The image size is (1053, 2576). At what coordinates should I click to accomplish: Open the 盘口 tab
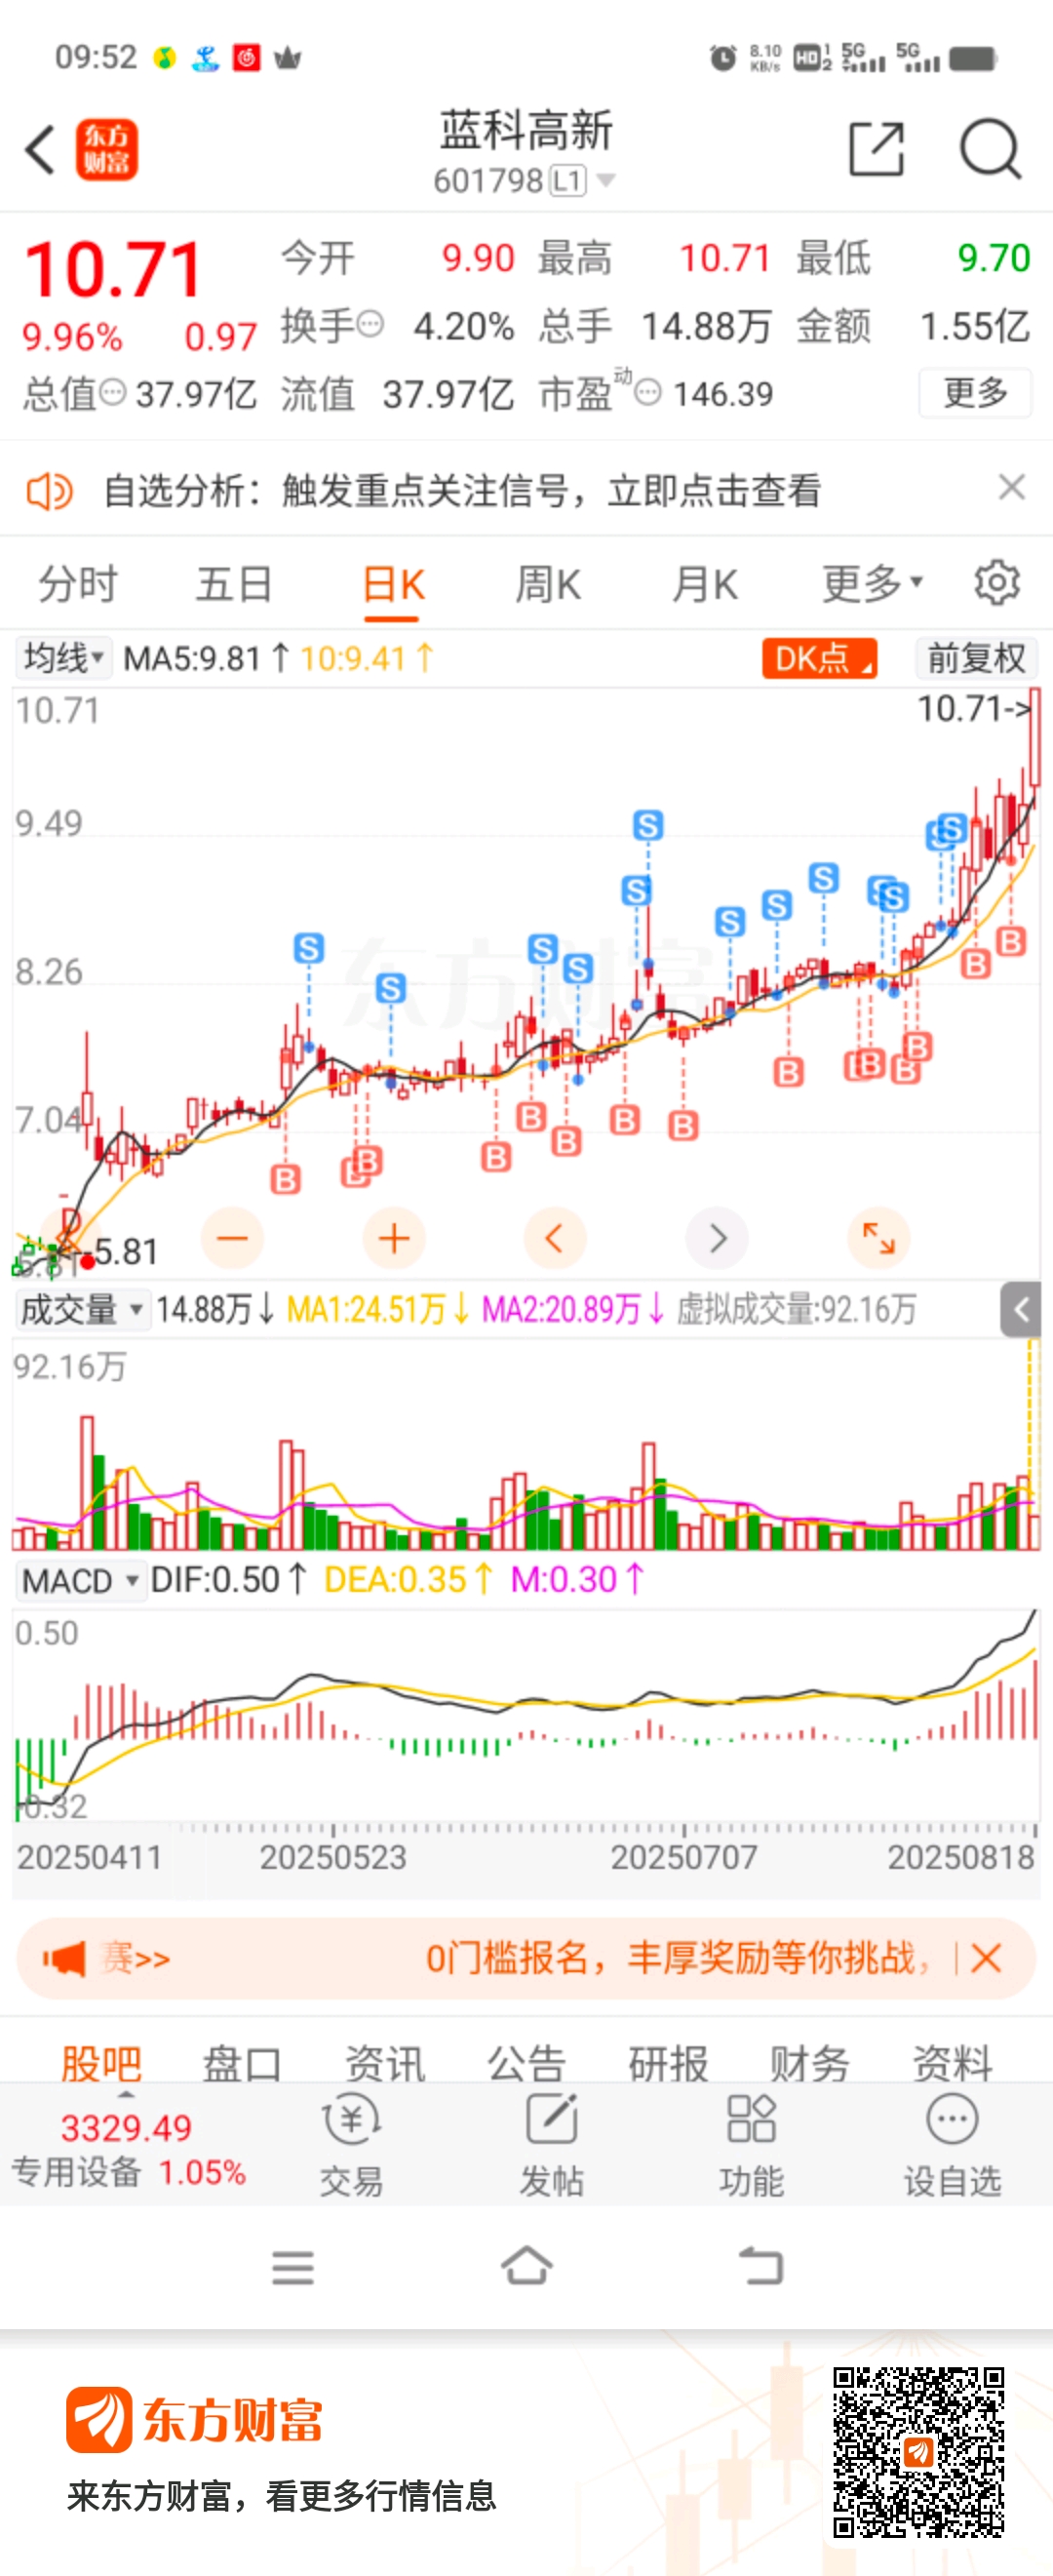[243, 2062]
